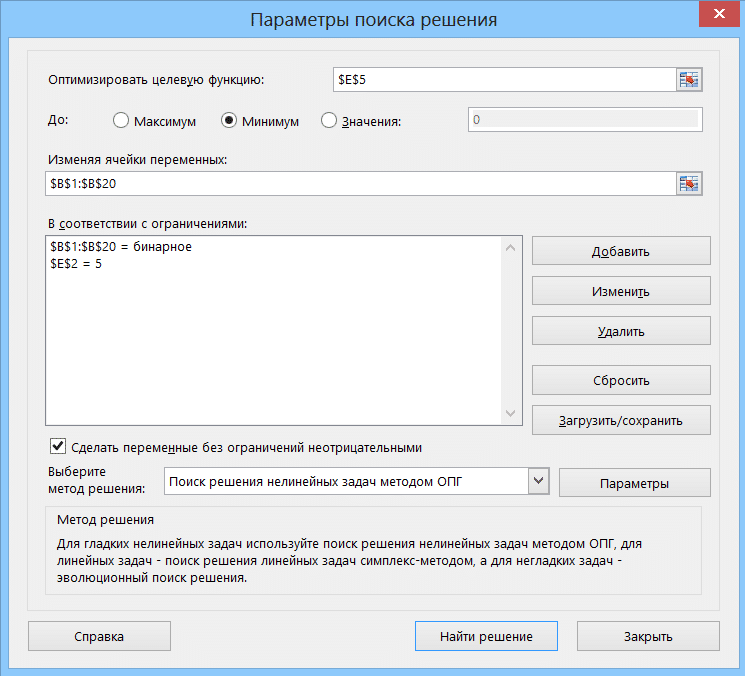Toggle non-negative variables checkbox
This screenshot has width=745, height=676.
click(58, 447)
